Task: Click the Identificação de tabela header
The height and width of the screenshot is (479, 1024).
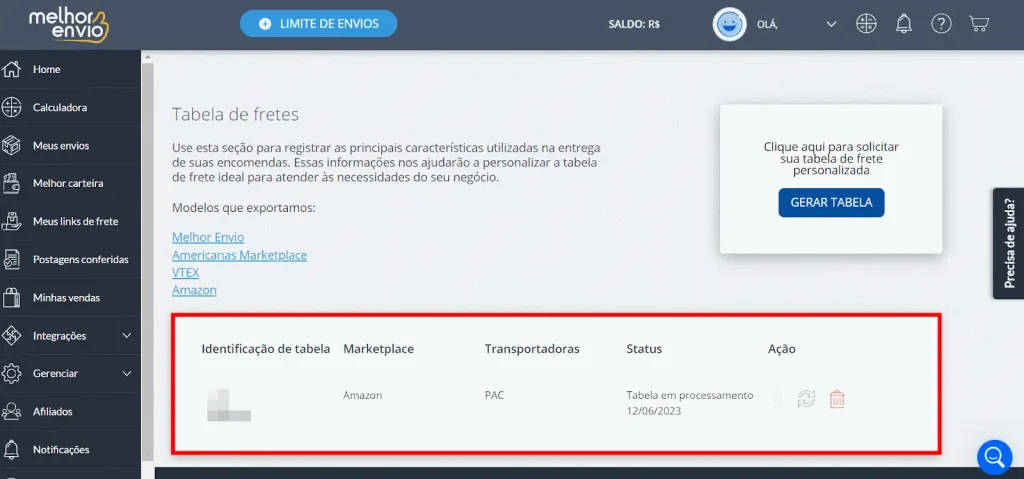Action: pyautogui.click(x=266, y=349)
